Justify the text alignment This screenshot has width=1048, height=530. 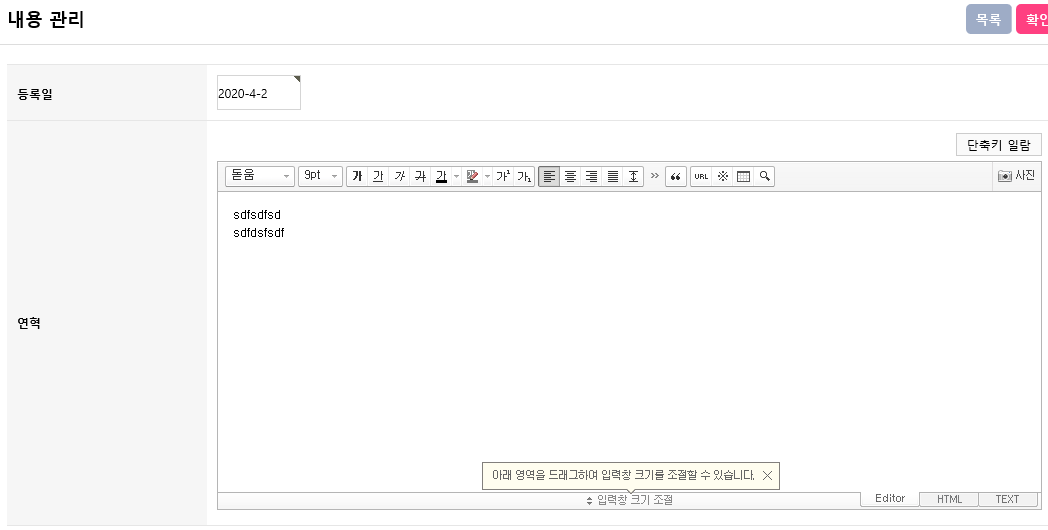612,176
